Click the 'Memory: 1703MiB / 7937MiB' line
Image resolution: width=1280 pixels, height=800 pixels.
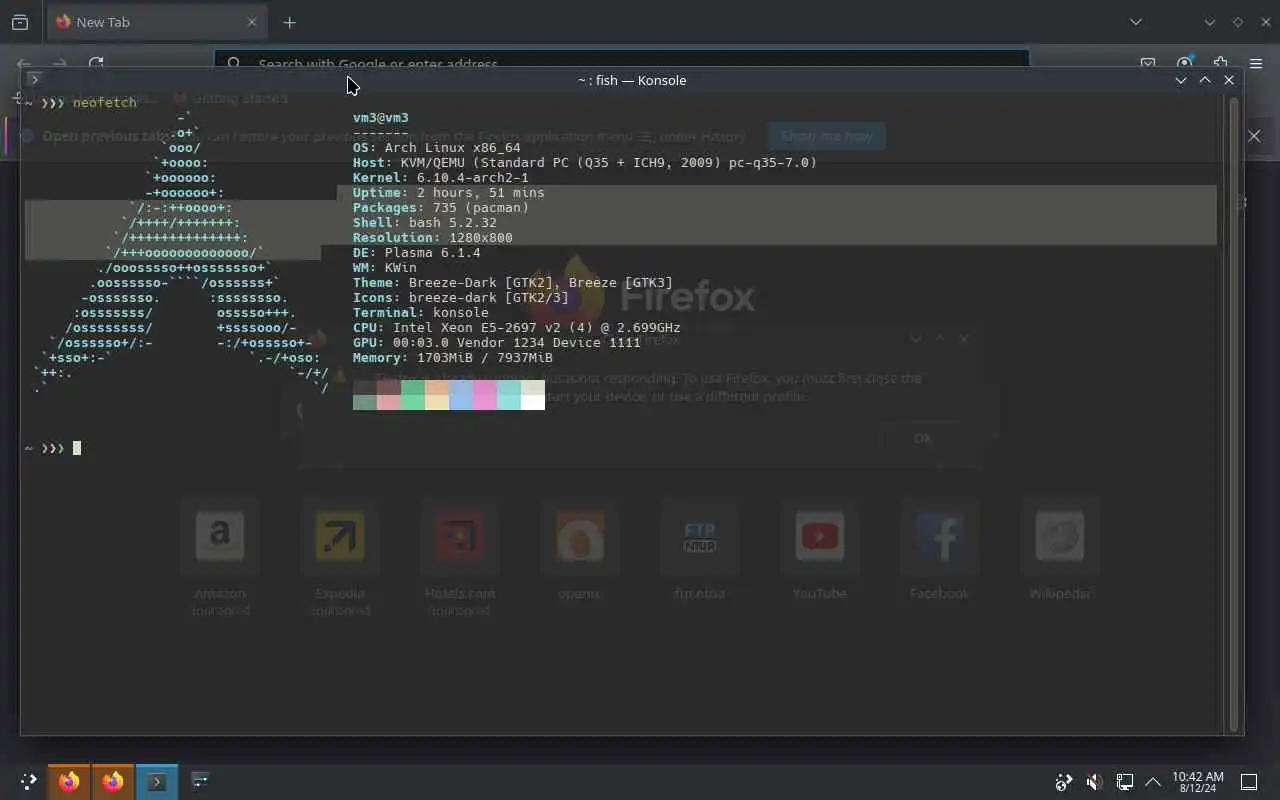[453, 358]
